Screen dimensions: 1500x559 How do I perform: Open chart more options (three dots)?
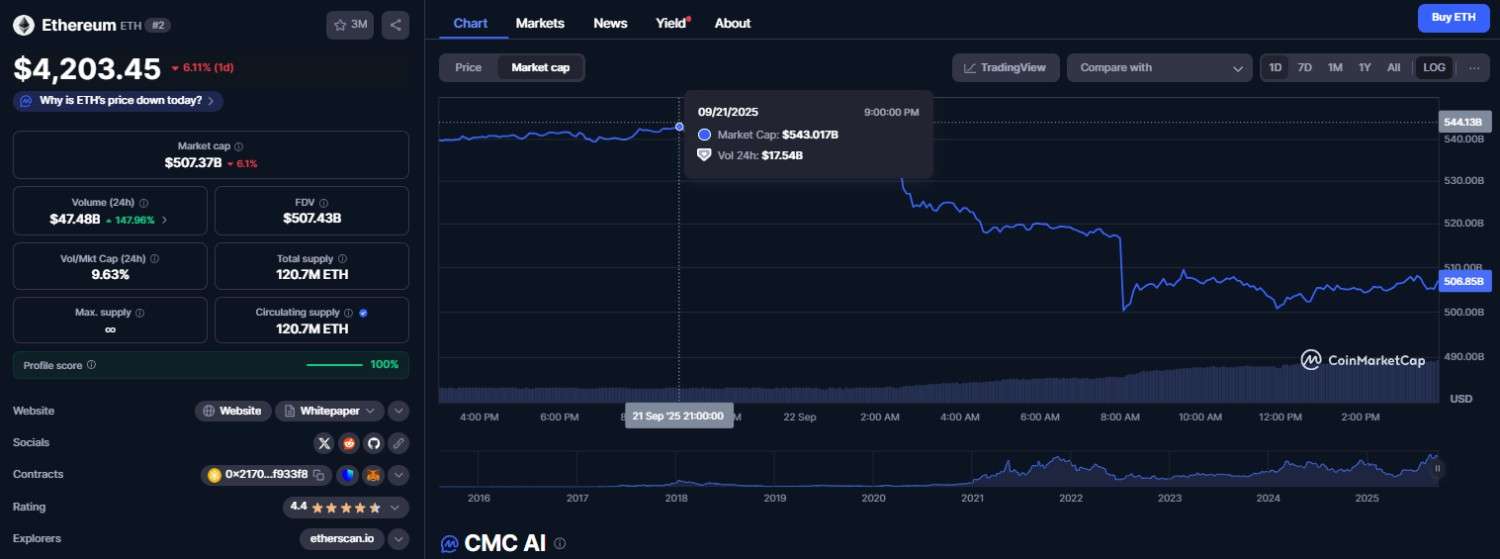[x=1474, y=68]
